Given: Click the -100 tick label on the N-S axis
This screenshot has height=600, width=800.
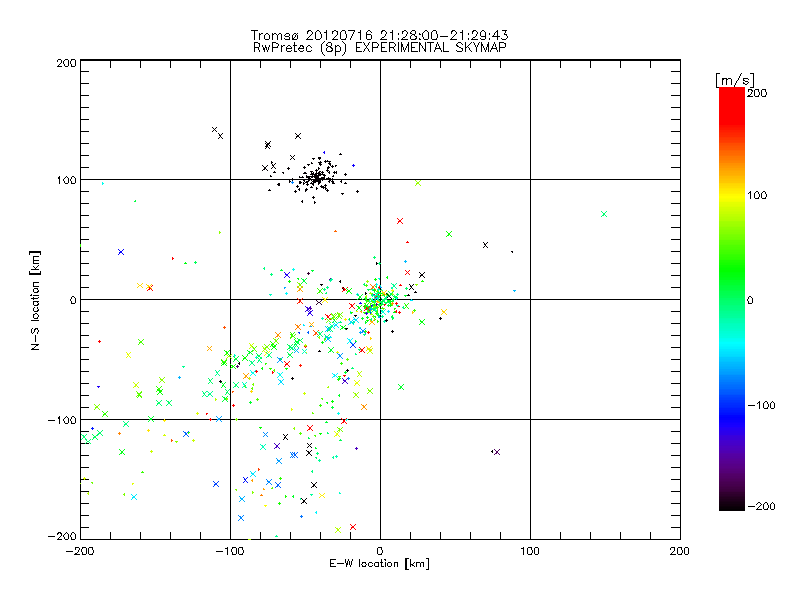Looking at the screenshot, I should point(62,420).
